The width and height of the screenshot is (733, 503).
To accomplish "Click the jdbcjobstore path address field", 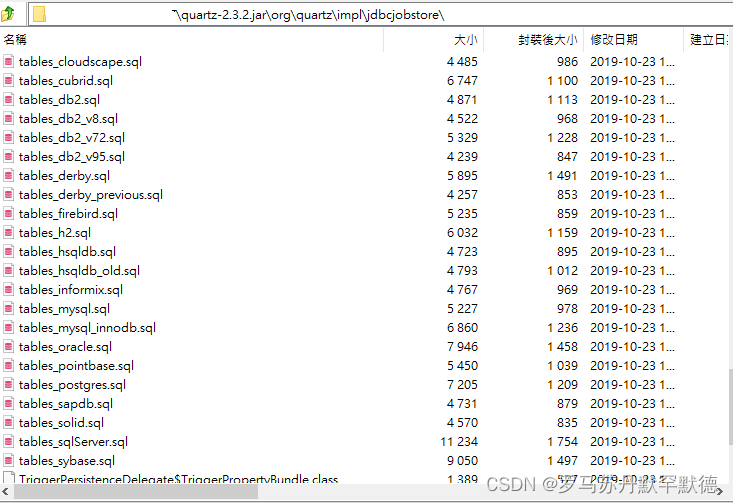I will click(x=380, y=14).
